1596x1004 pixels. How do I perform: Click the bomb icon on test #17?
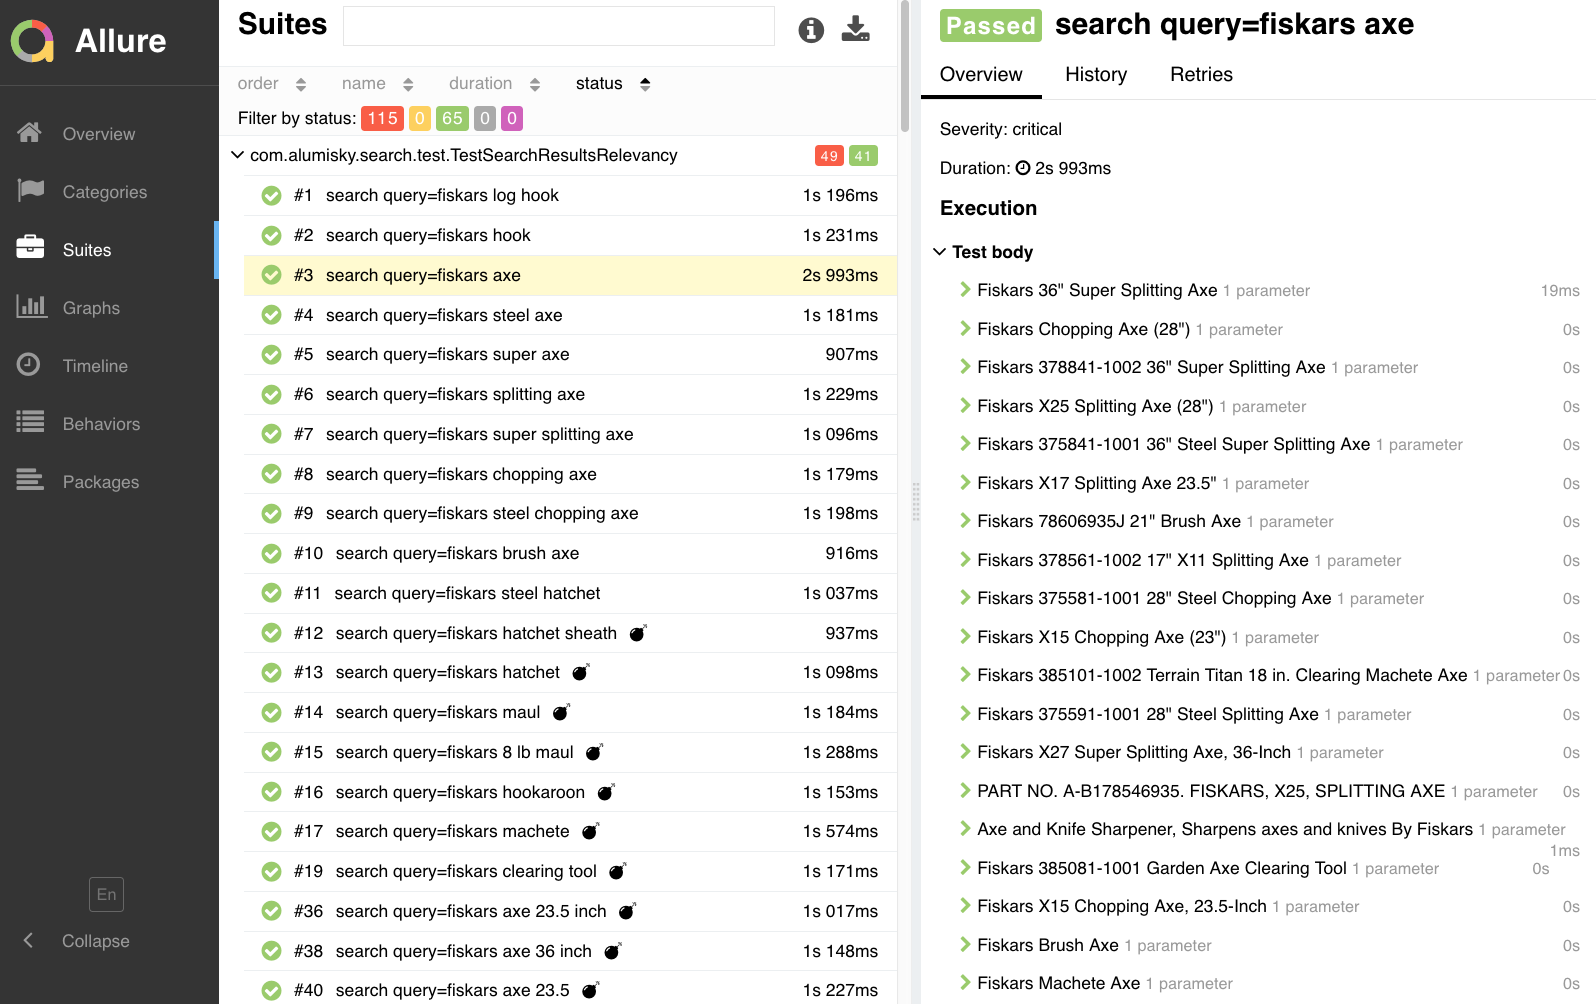(x=591, y=831)
